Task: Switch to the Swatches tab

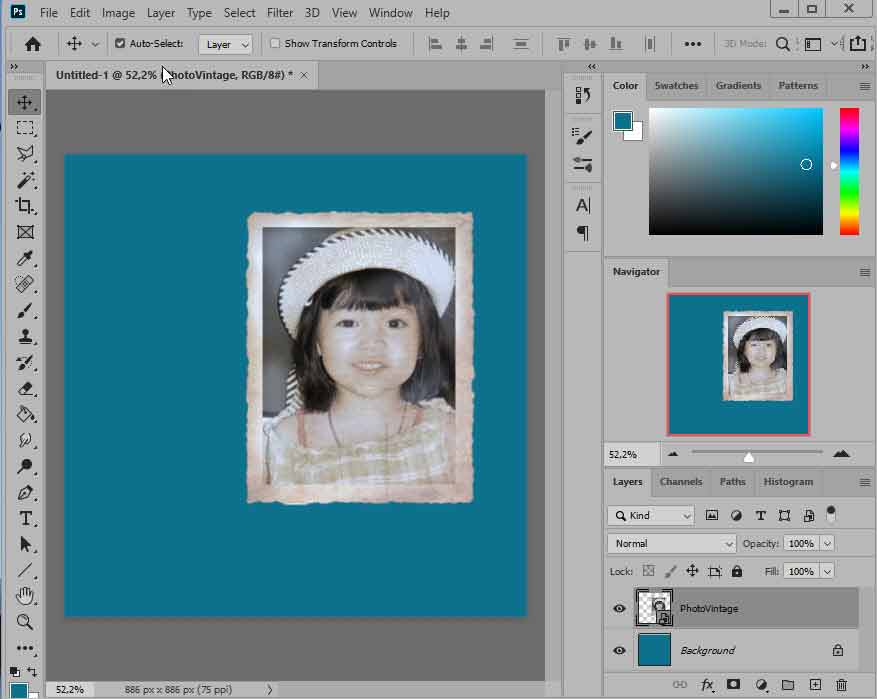Action: click(x=676, y=86)
